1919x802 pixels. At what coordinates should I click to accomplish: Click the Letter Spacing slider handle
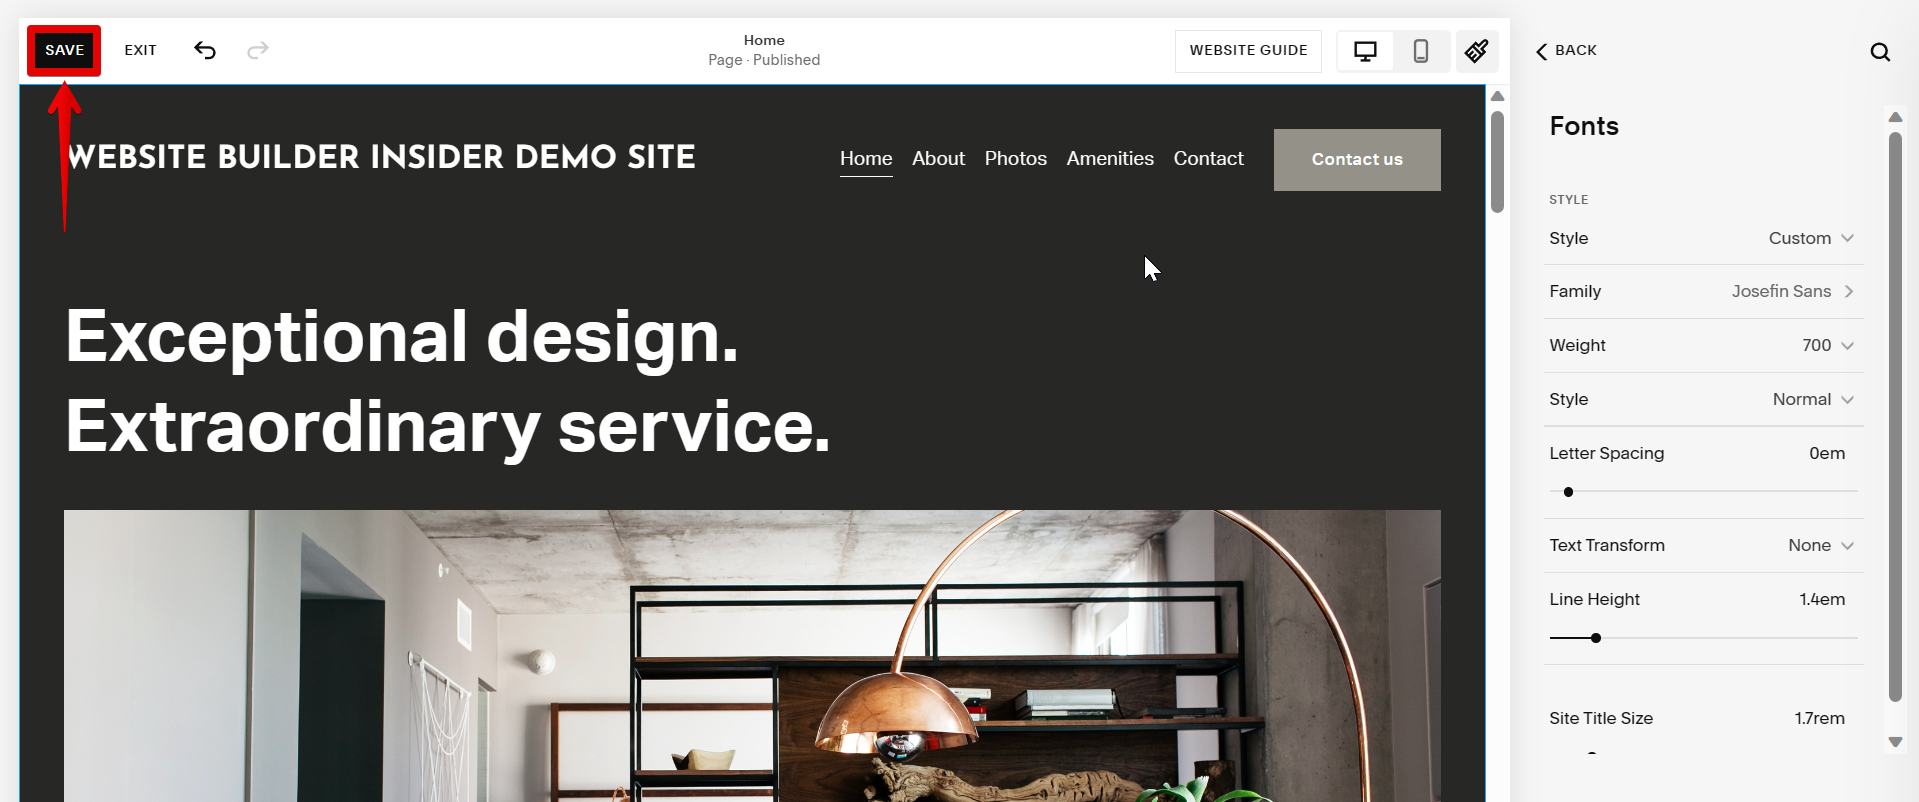(x=1568, y=492)
